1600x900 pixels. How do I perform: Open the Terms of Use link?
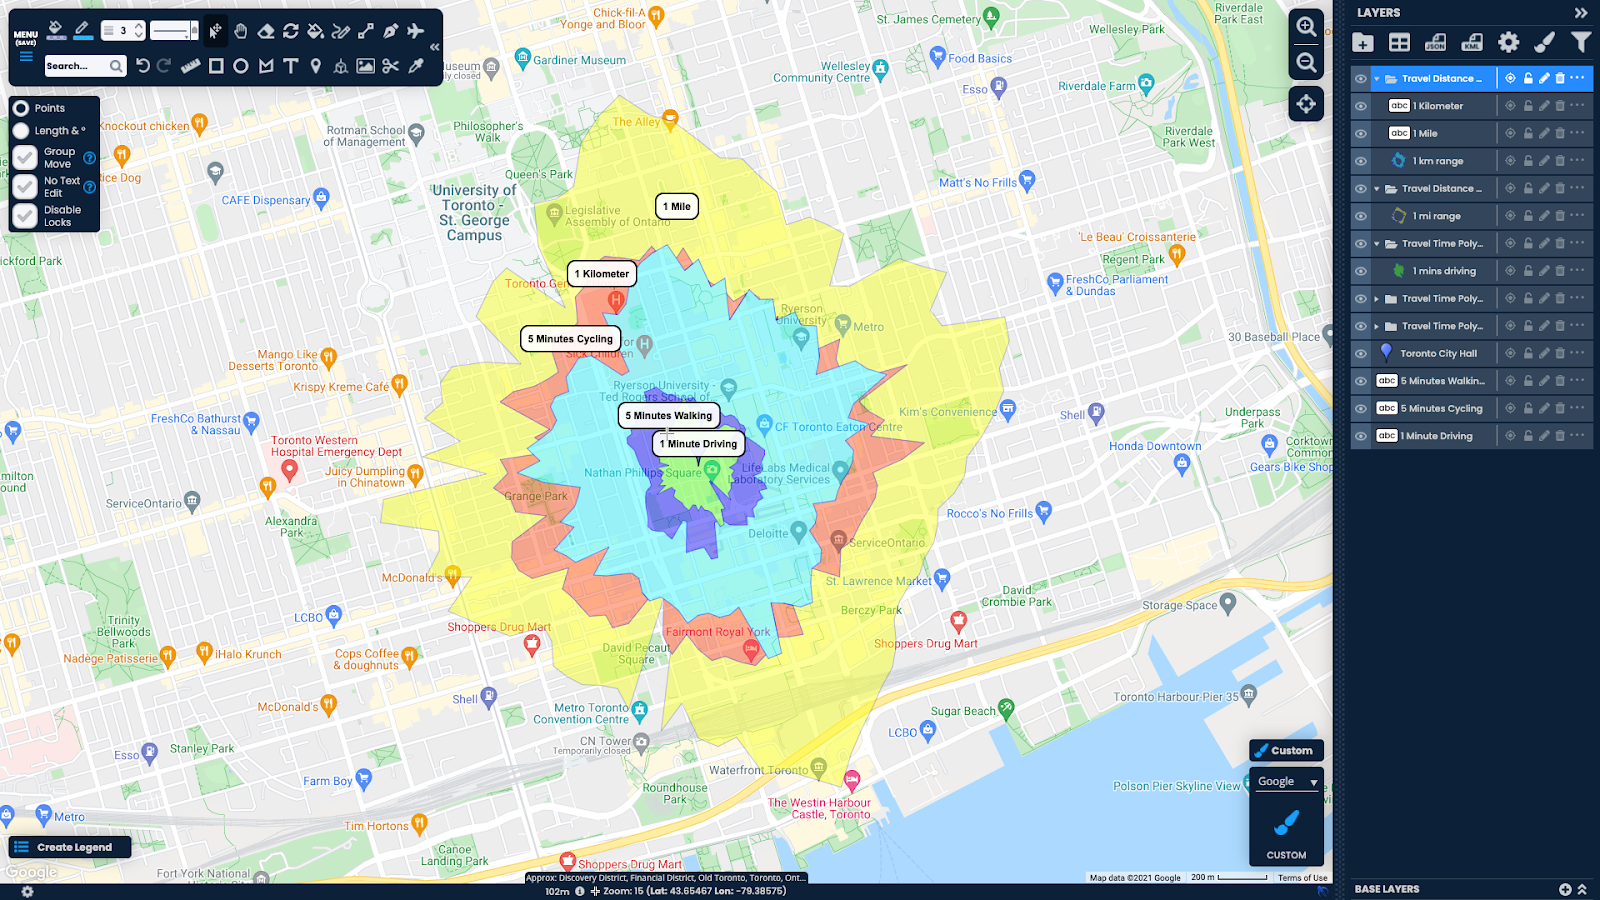[x=1302, y=878]
